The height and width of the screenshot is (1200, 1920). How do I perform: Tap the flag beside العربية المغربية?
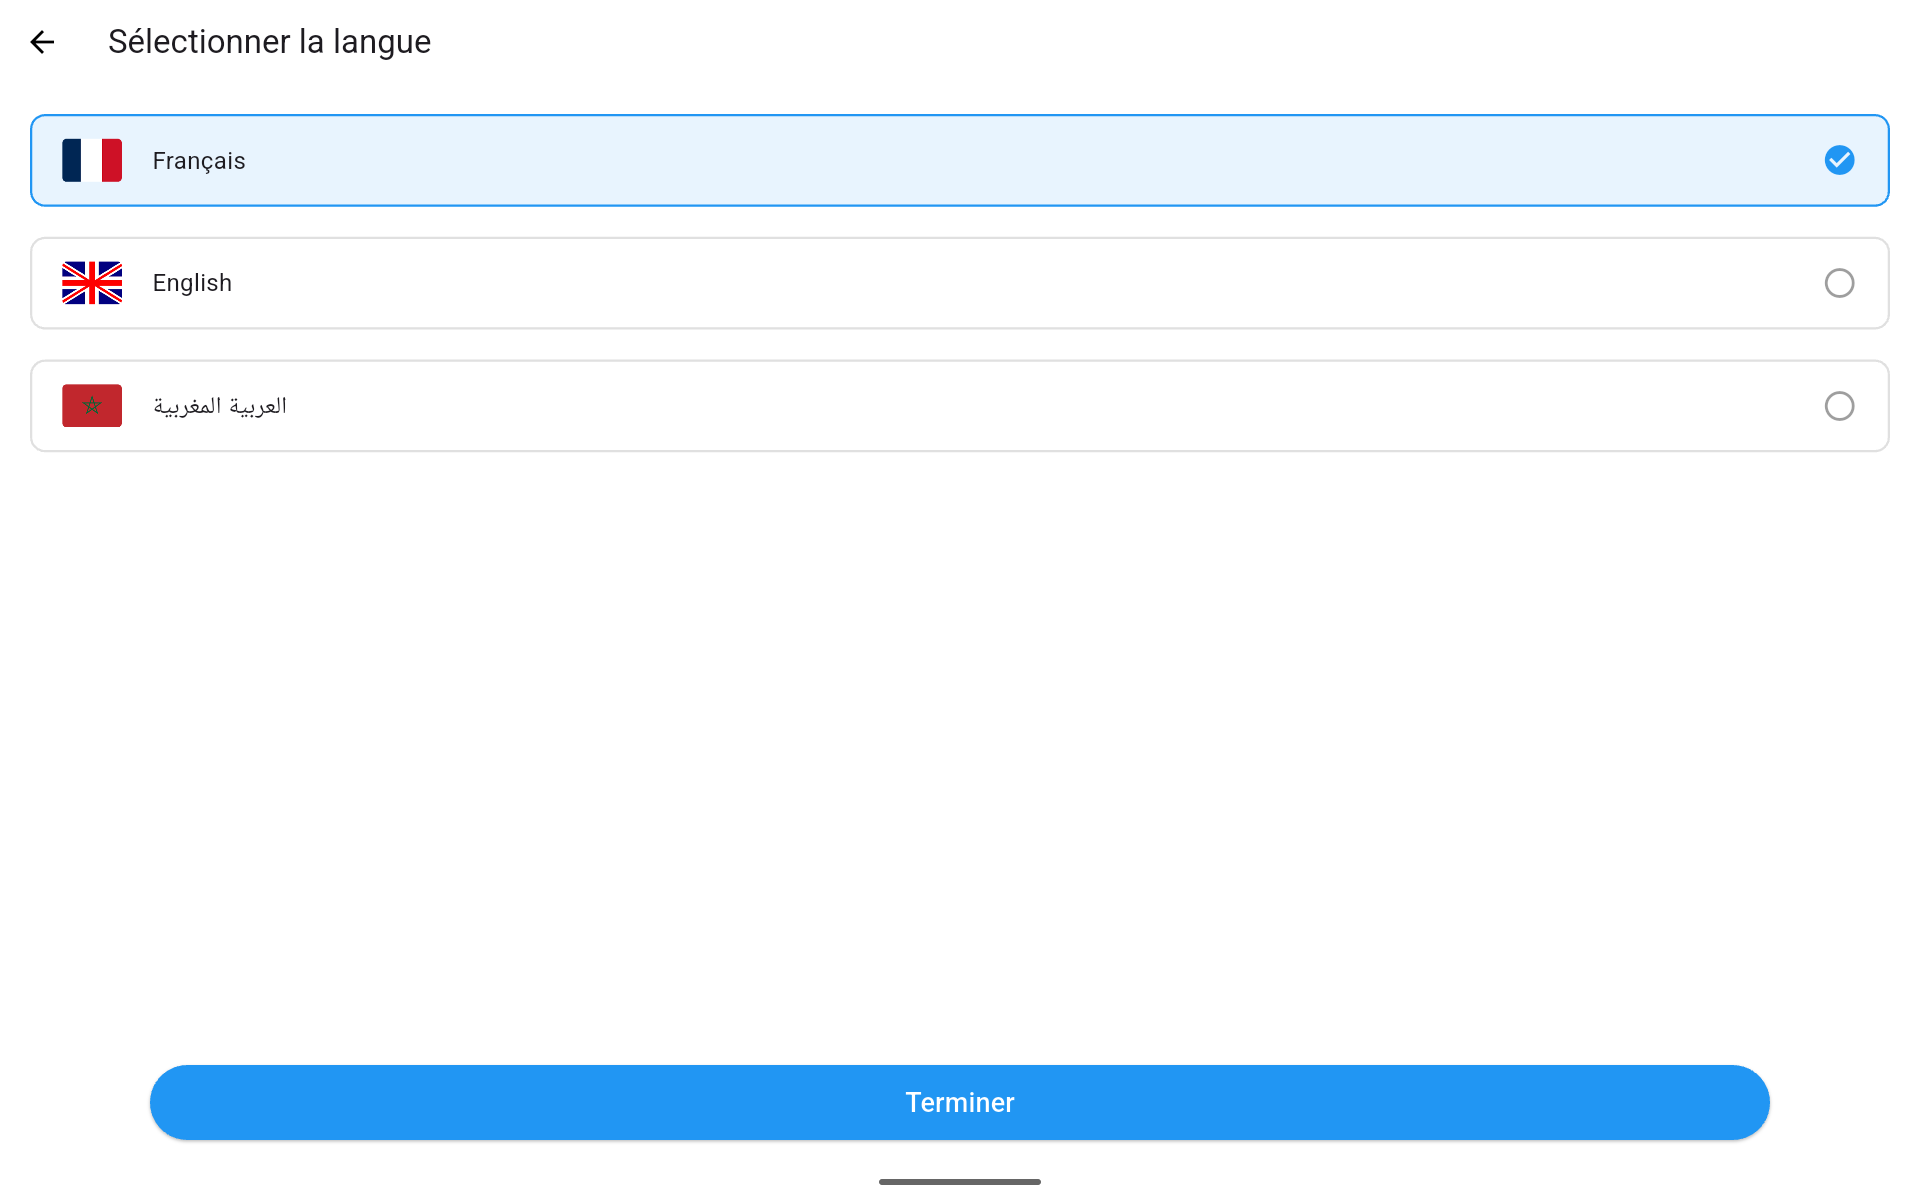pos(91,405)
